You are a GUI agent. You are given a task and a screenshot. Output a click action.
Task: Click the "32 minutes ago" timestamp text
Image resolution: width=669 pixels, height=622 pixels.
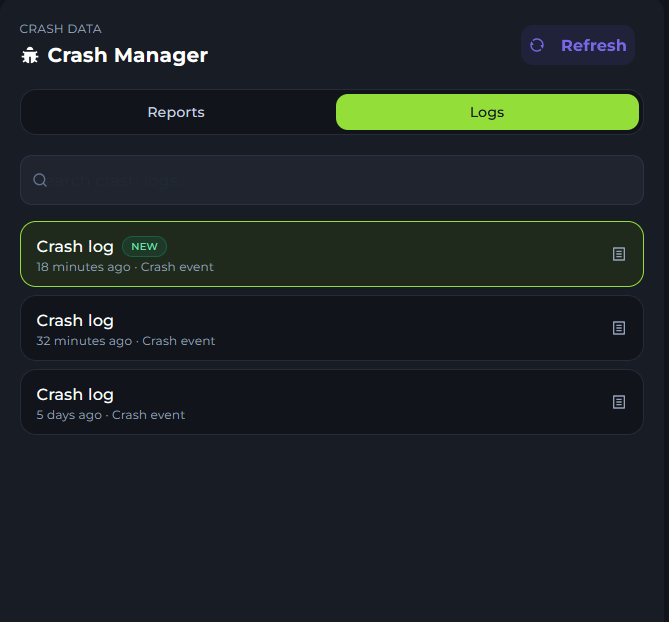point(84,341)
